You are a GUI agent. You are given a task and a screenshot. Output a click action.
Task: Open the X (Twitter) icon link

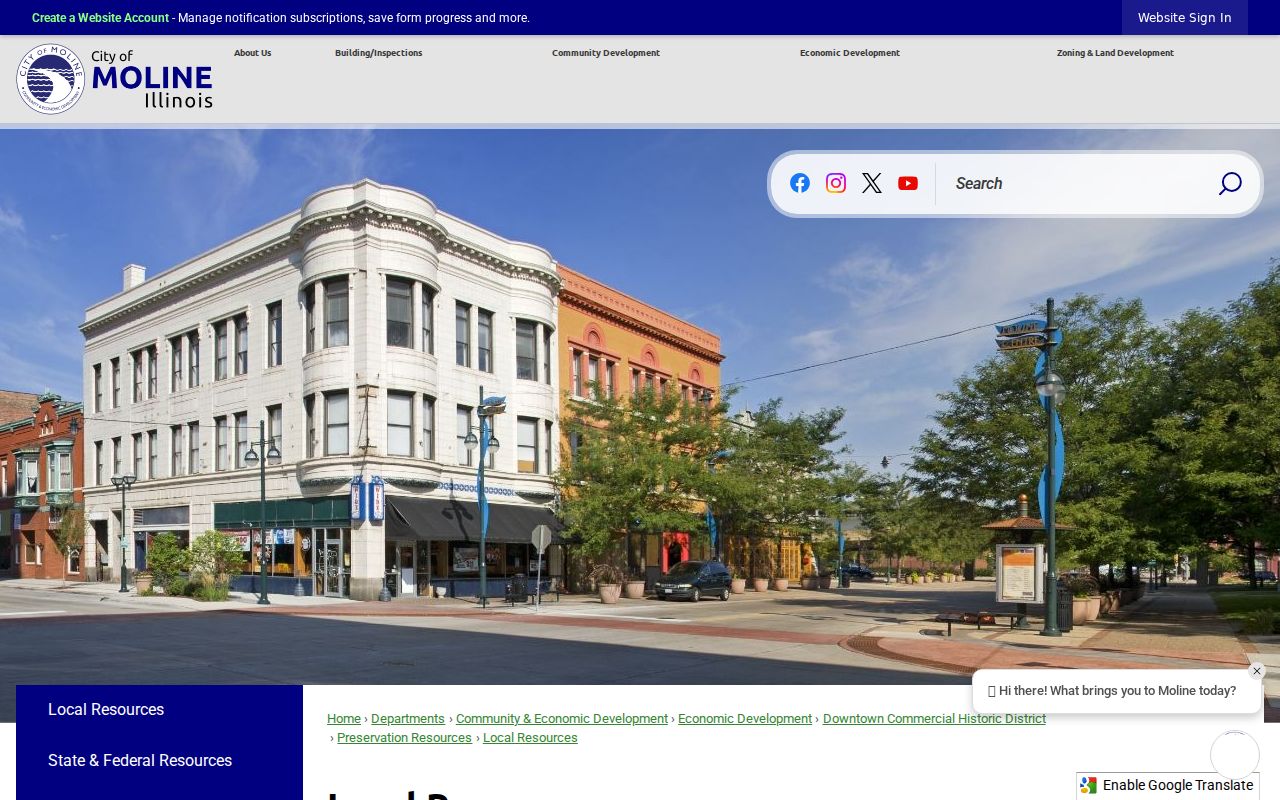pyautogui.click(x=872, y=183)
